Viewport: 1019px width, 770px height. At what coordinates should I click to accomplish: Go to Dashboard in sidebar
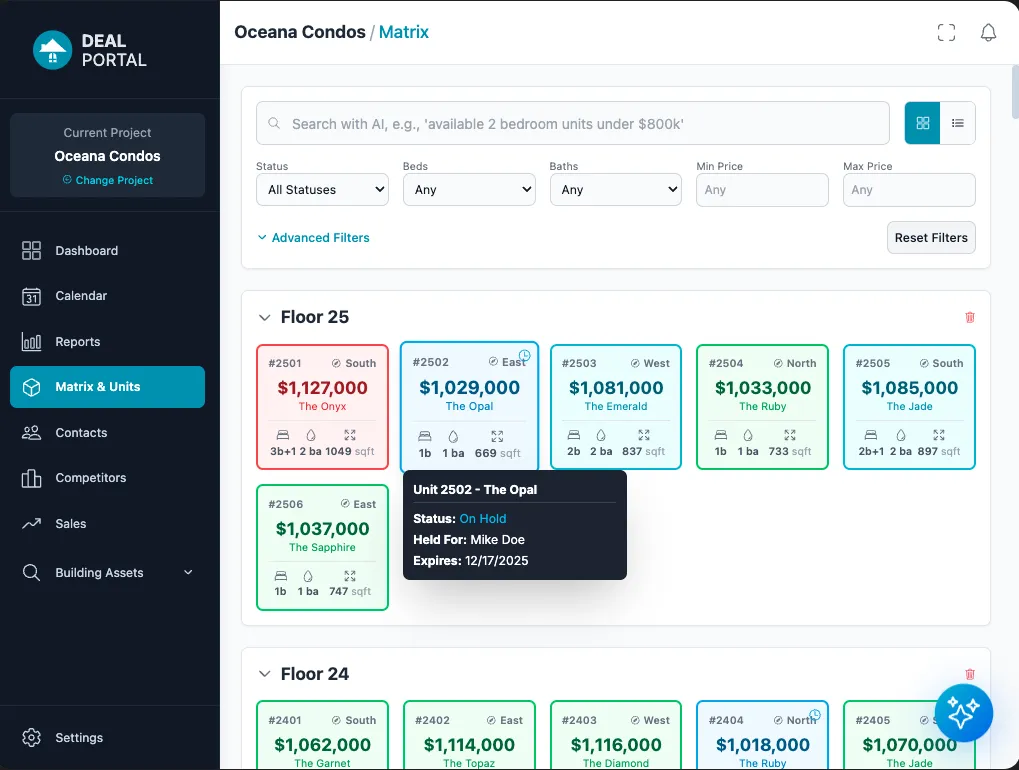[87, 251]
